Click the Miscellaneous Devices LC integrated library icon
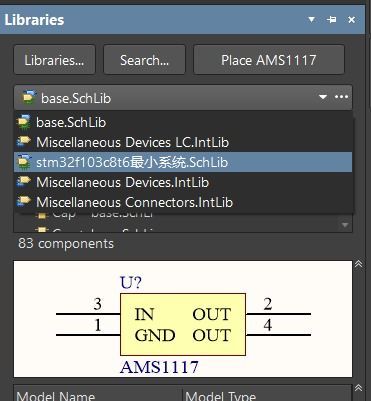This screenshot has height=401, width=371. pos(24,142)
